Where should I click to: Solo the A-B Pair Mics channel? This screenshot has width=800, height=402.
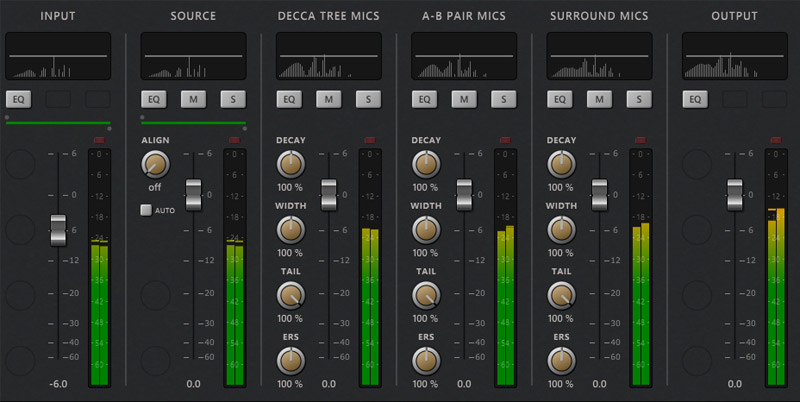[x=504, y=99]
